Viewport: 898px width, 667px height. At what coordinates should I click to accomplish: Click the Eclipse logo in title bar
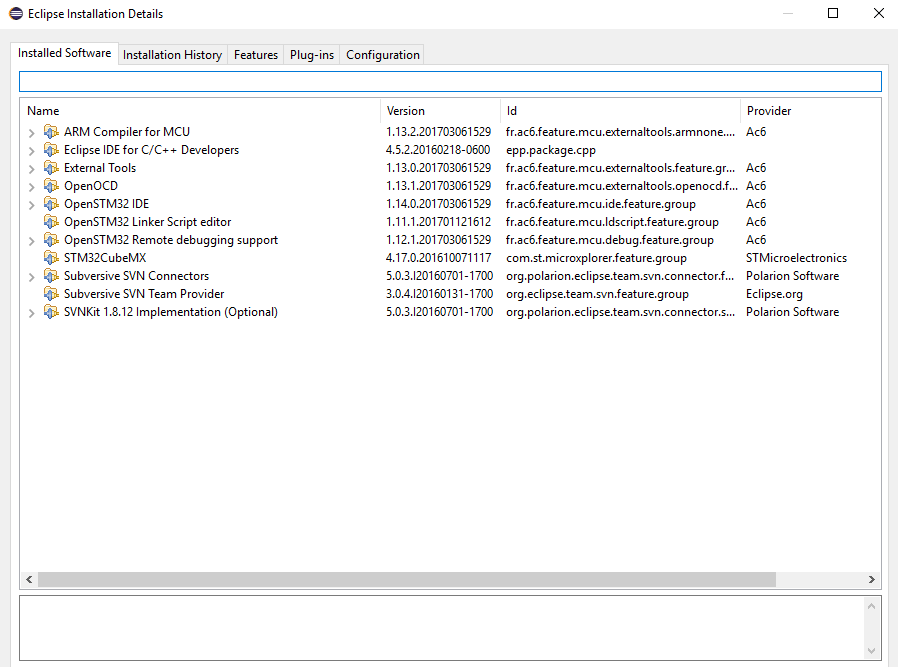coord(15,14)
